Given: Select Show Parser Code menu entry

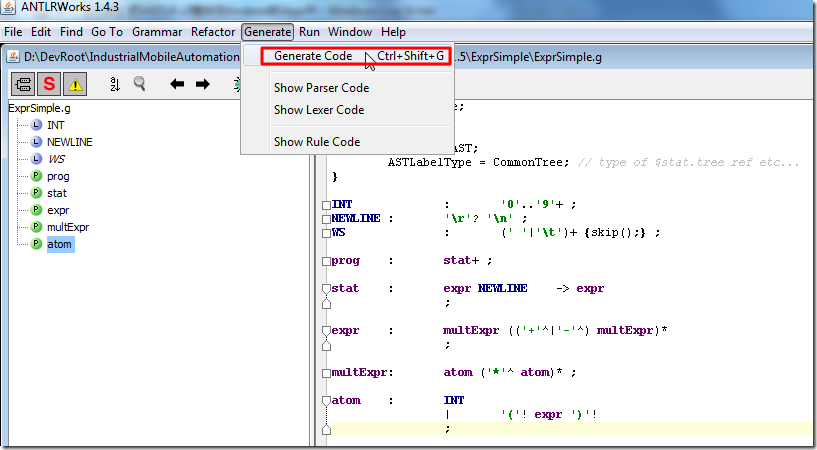Looking at the screenshot, I should tap(321, 88).
